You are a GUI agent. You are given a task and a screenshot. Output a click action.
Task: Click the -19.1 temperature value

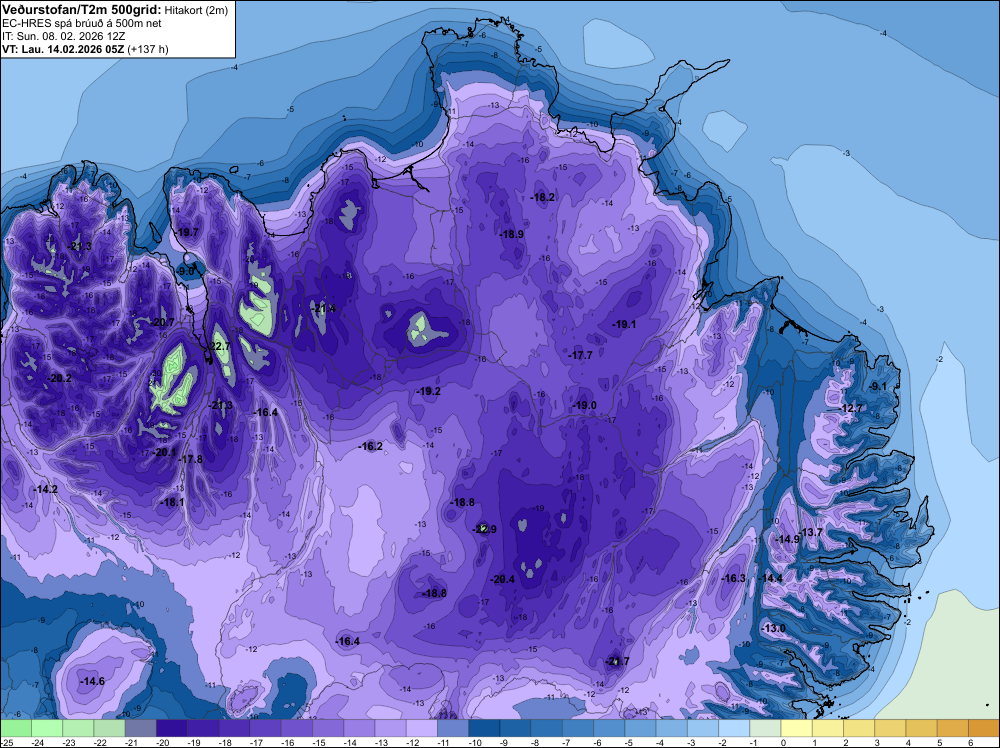pyautogui.click(x=624, y=324)
